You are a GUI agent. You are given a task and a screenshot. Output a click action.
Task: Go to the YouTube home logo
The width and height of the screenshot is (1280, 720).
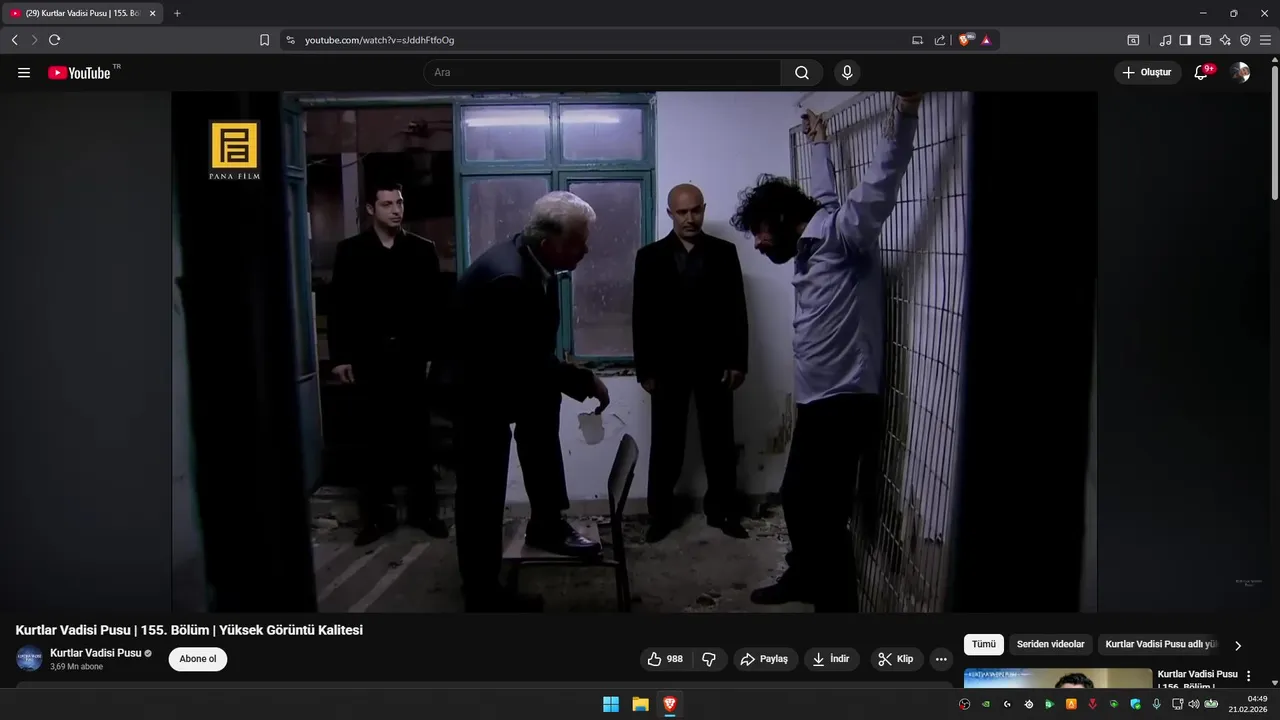79,72
